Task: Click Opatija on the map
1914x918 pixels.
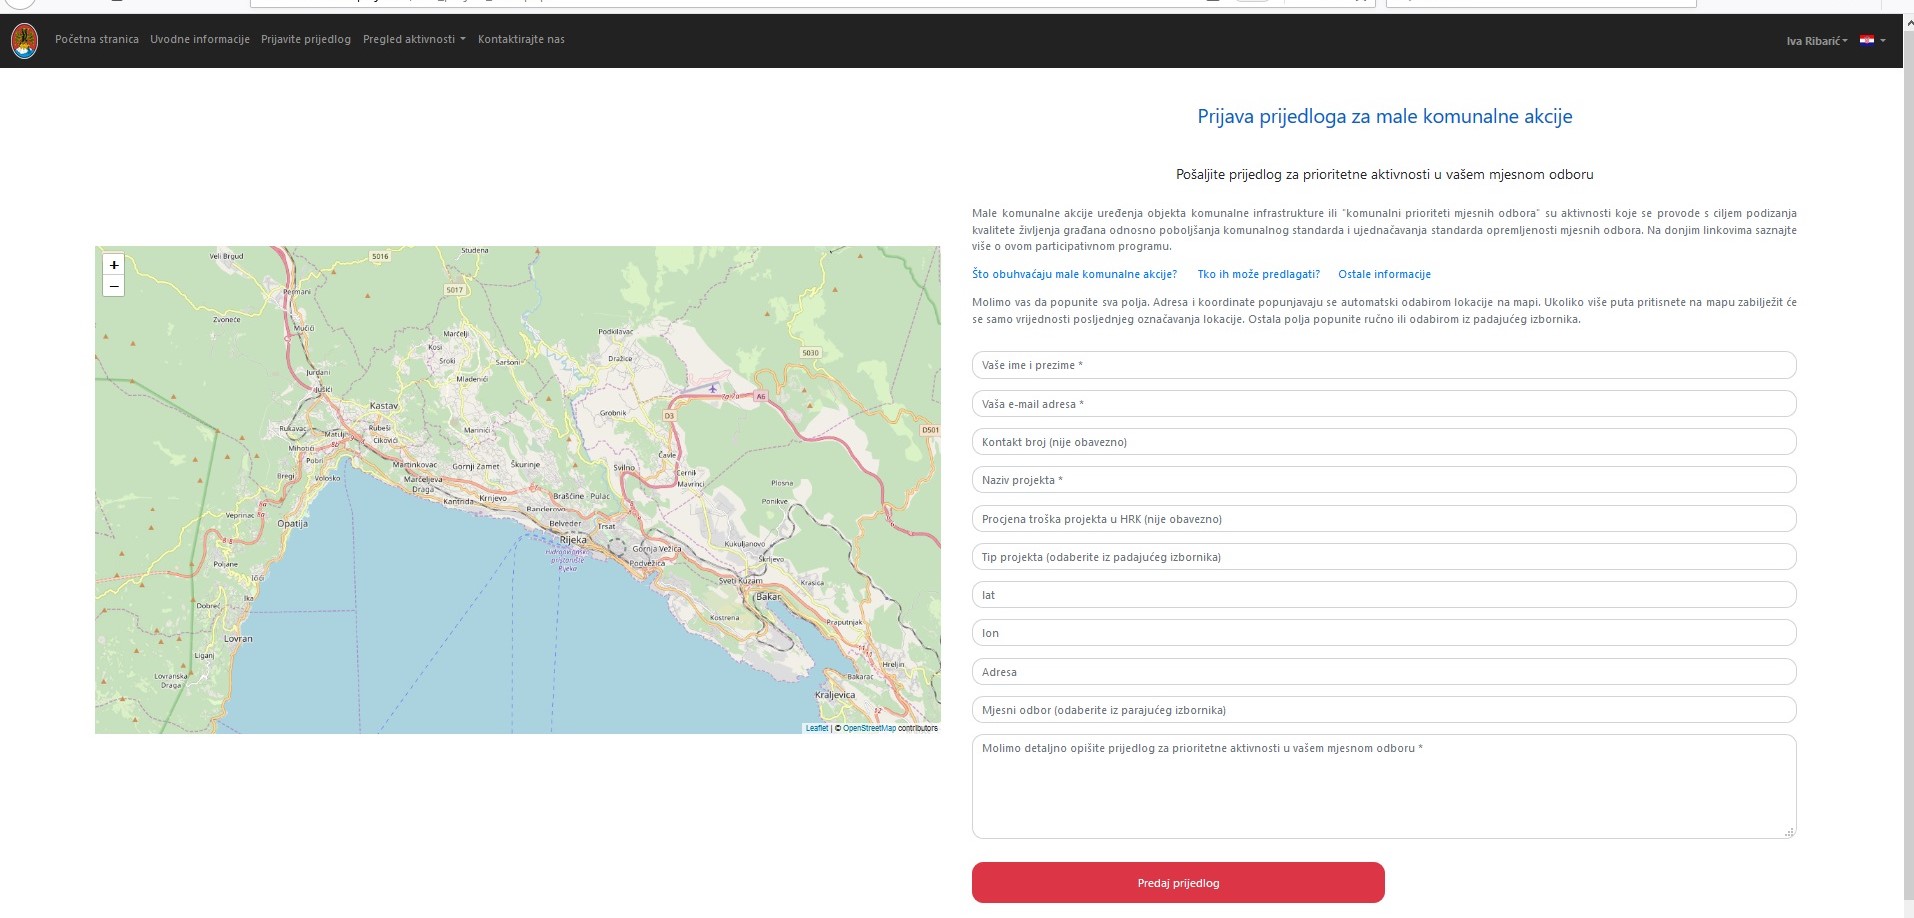Action: point(293,524)
